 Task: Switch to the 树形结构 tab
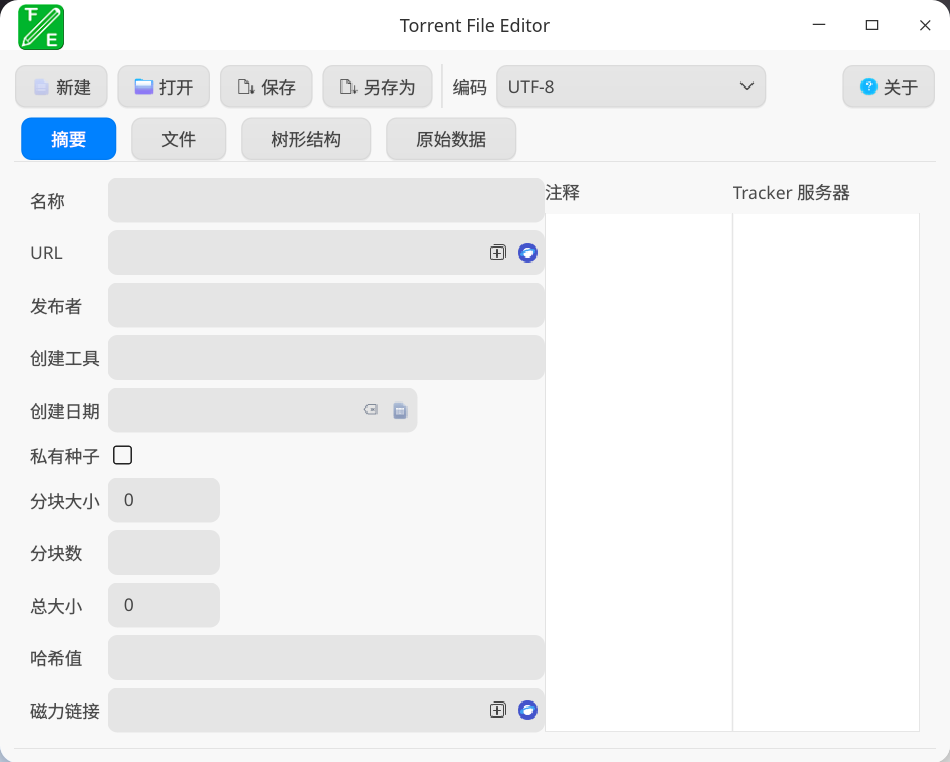coord(306,139)
